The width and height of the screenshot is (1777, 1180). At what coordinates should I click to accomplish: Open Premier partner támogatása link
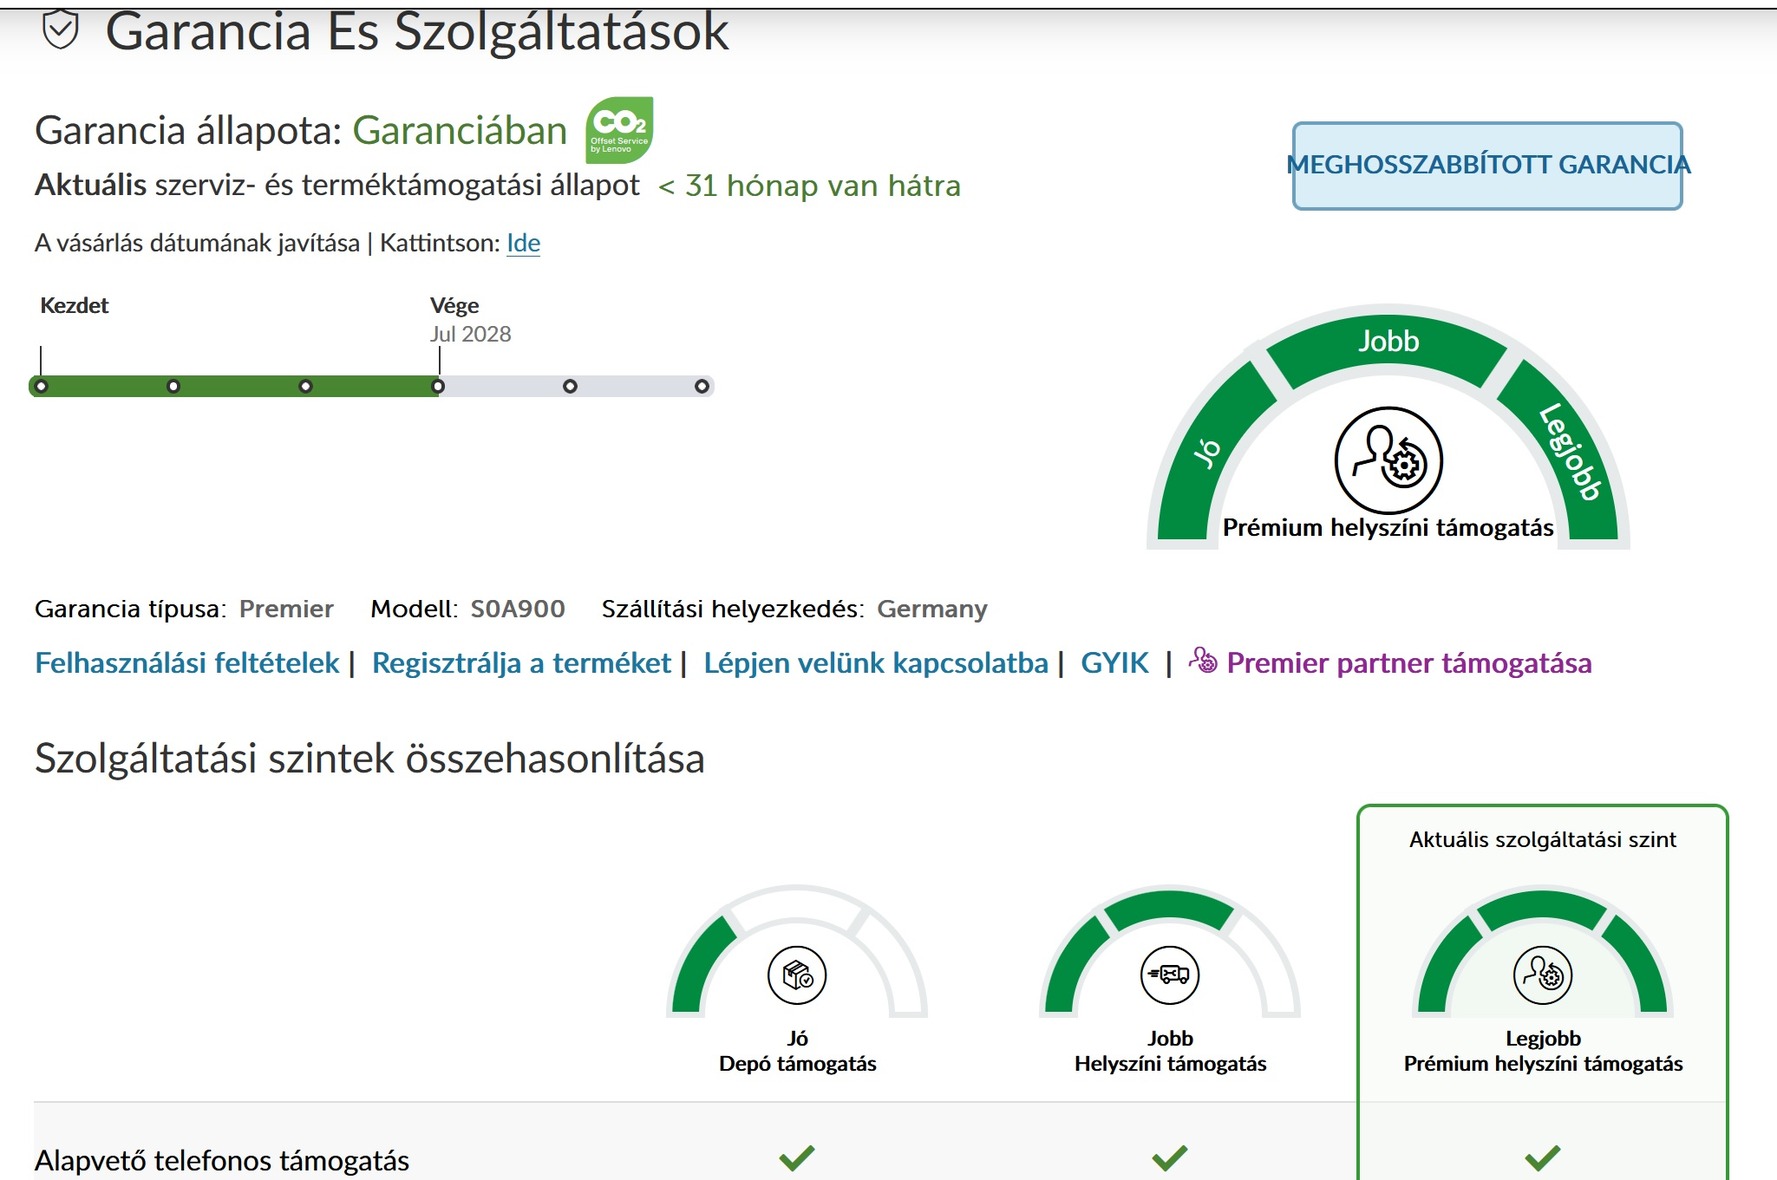pos(1409,663)
